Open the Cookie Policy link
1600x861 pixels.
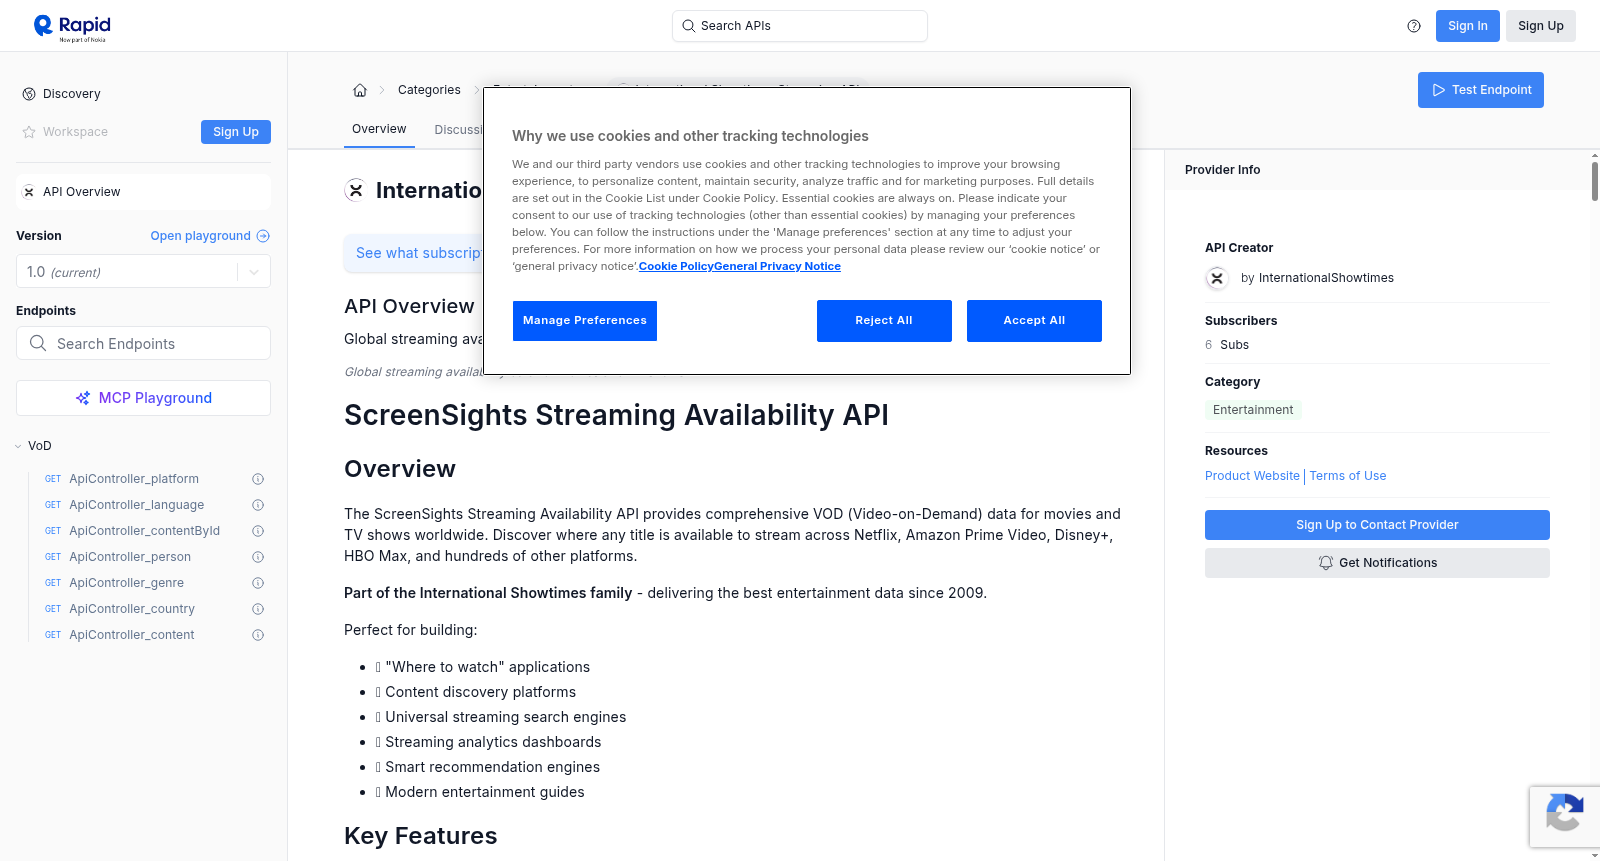click(676, 266)
